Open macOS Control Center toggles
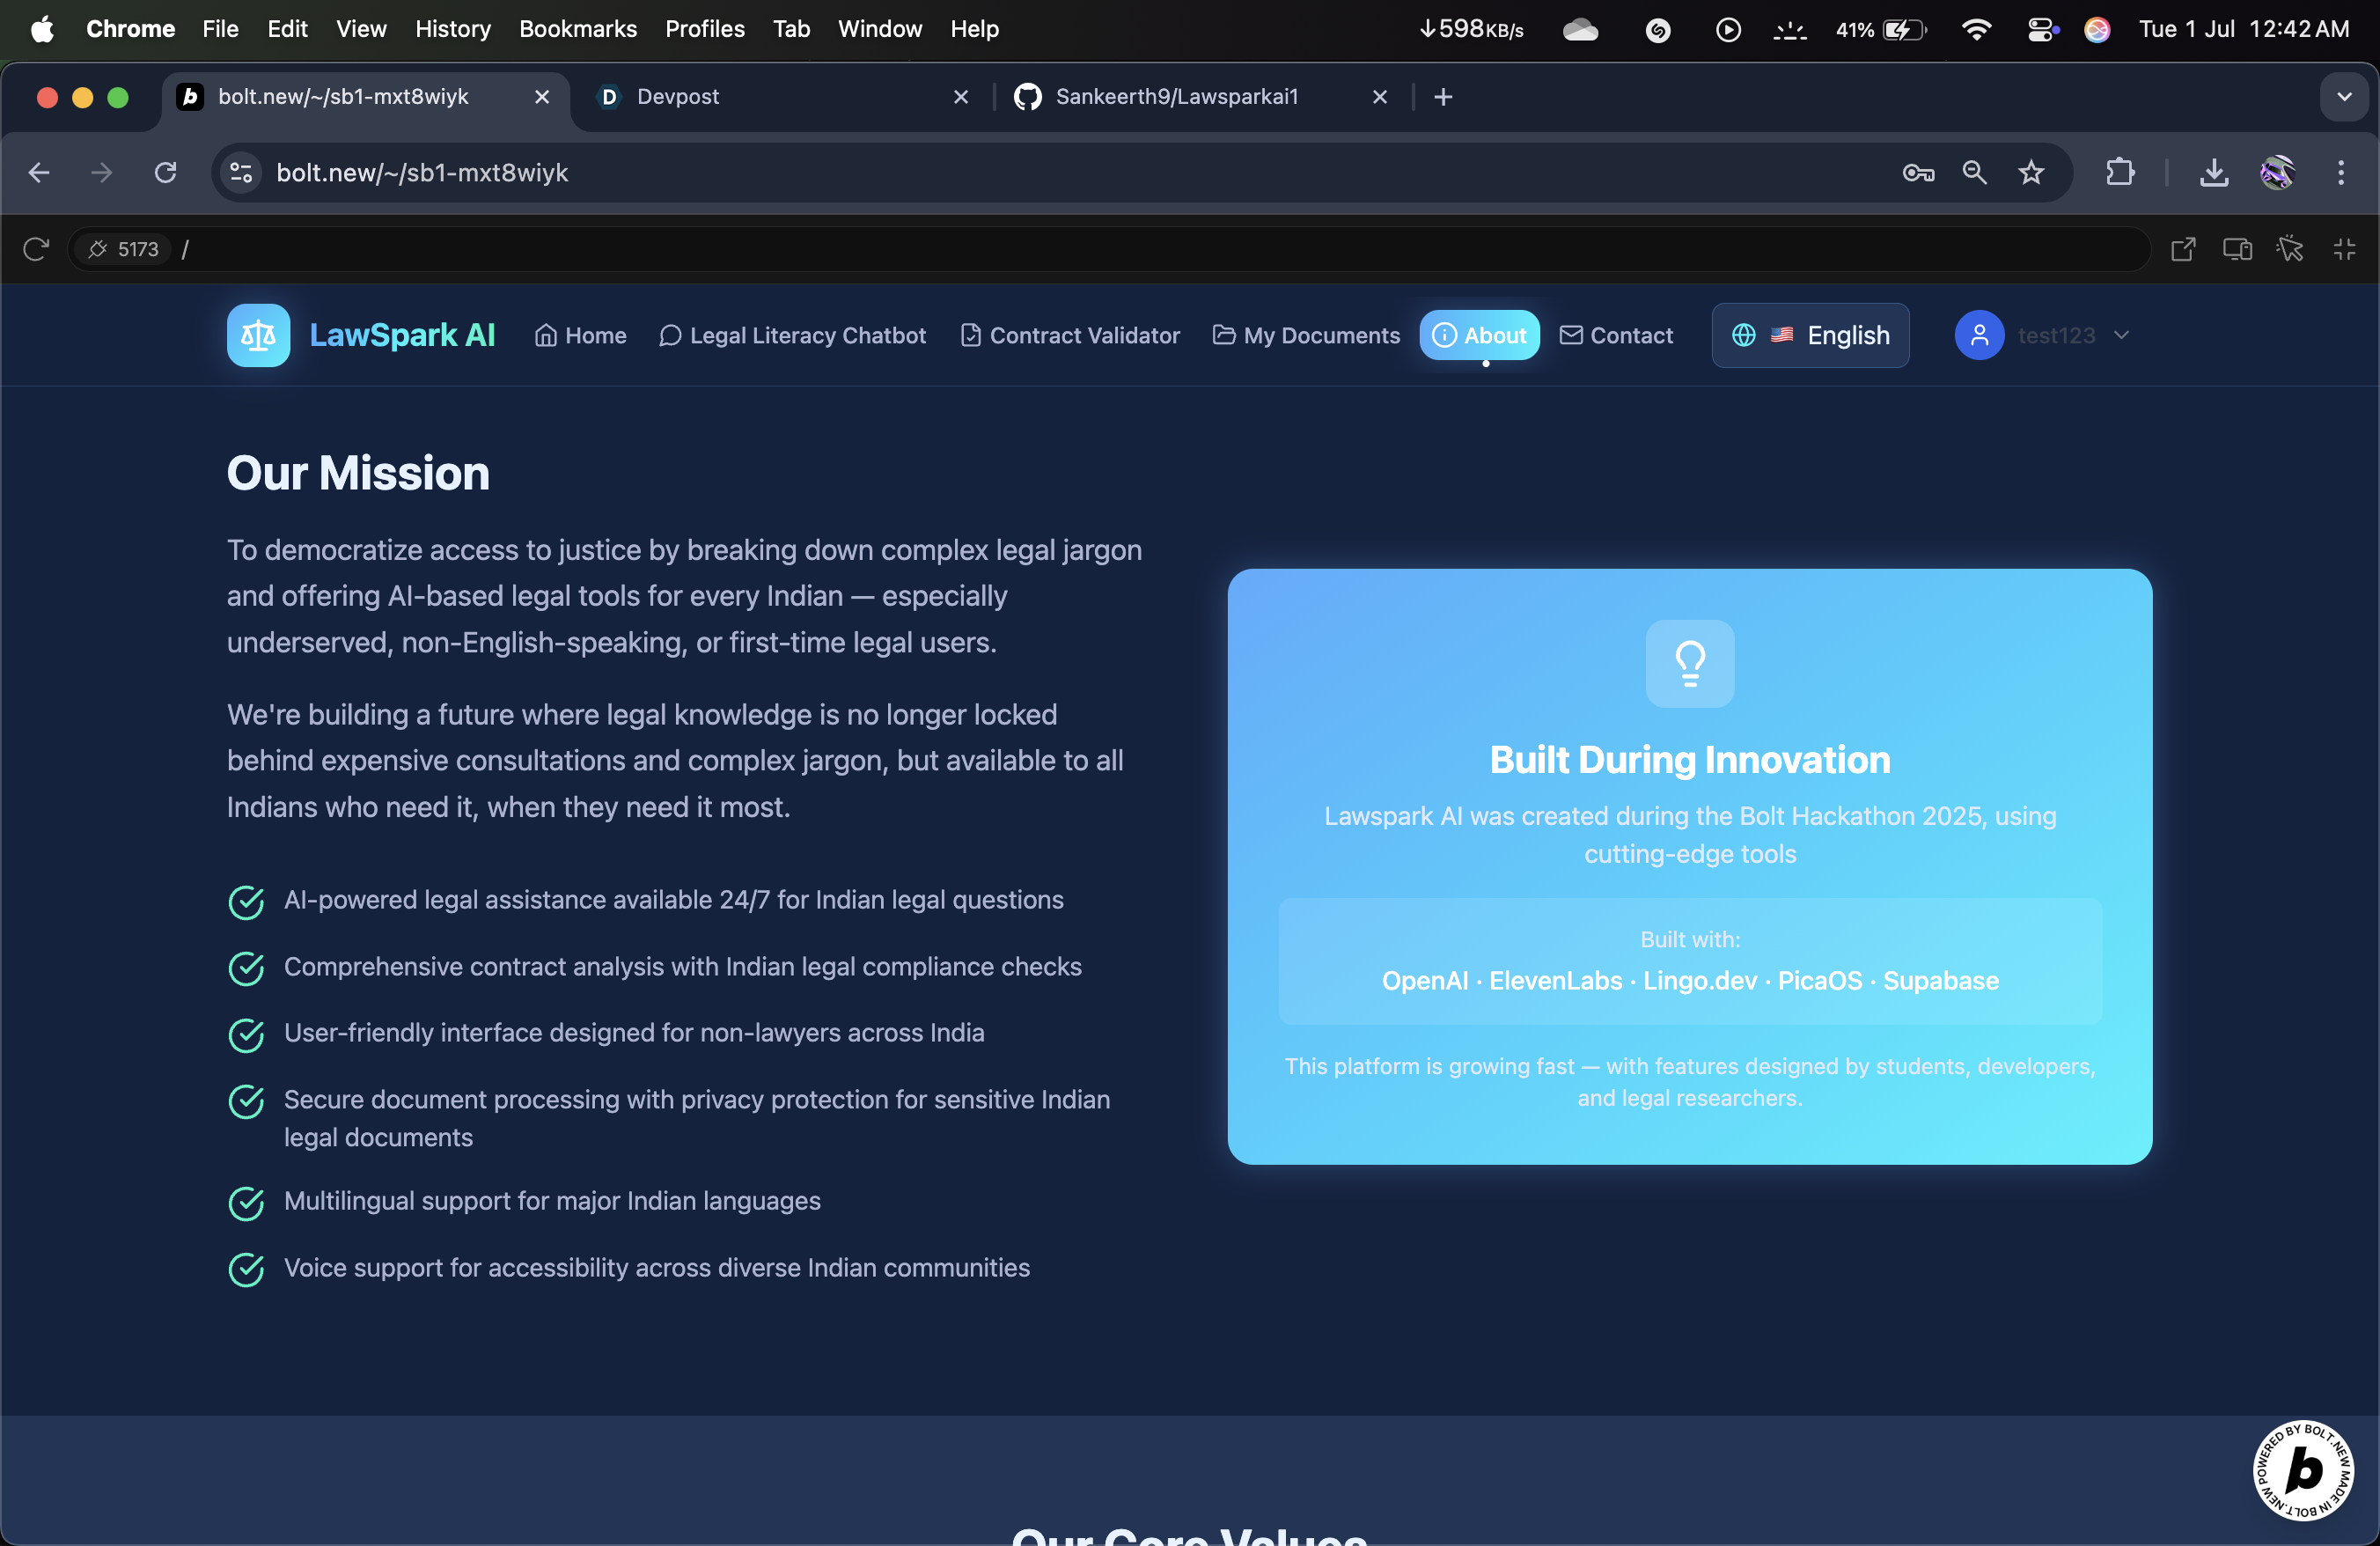Screen dimensions: 2380x1546 tap(2041, 29)
